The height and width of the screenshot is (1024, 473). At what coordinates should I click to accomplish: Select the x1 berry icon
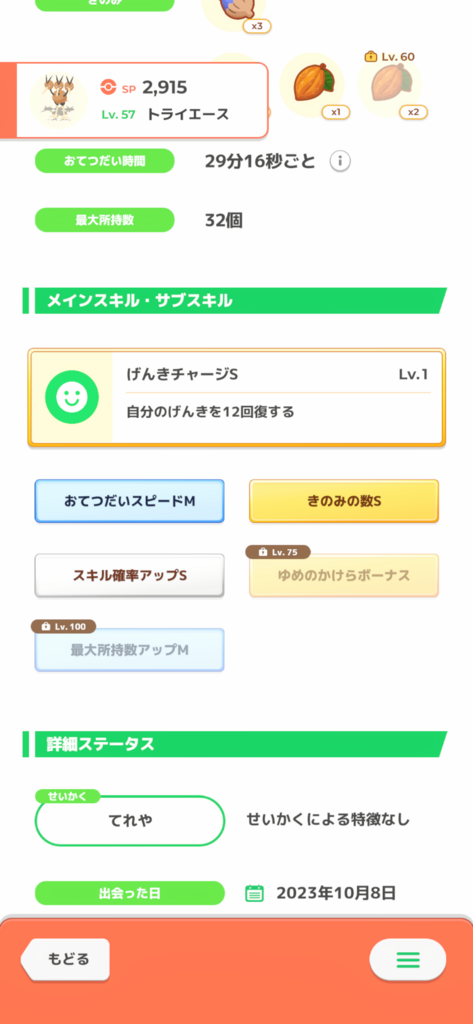click(x=312, y=85)
